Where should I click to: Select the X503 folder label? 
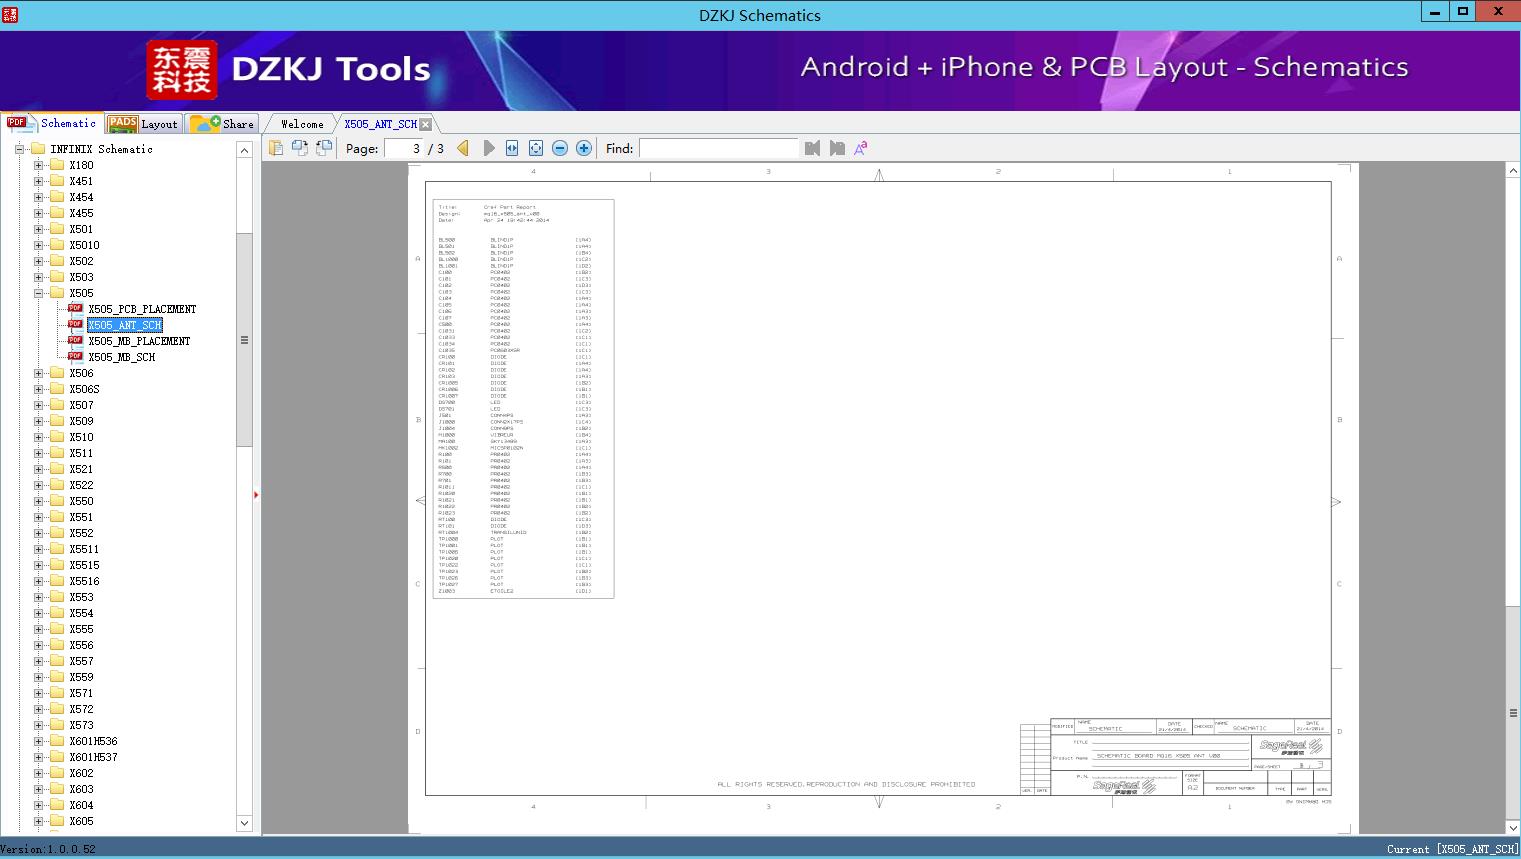(81, 277)
